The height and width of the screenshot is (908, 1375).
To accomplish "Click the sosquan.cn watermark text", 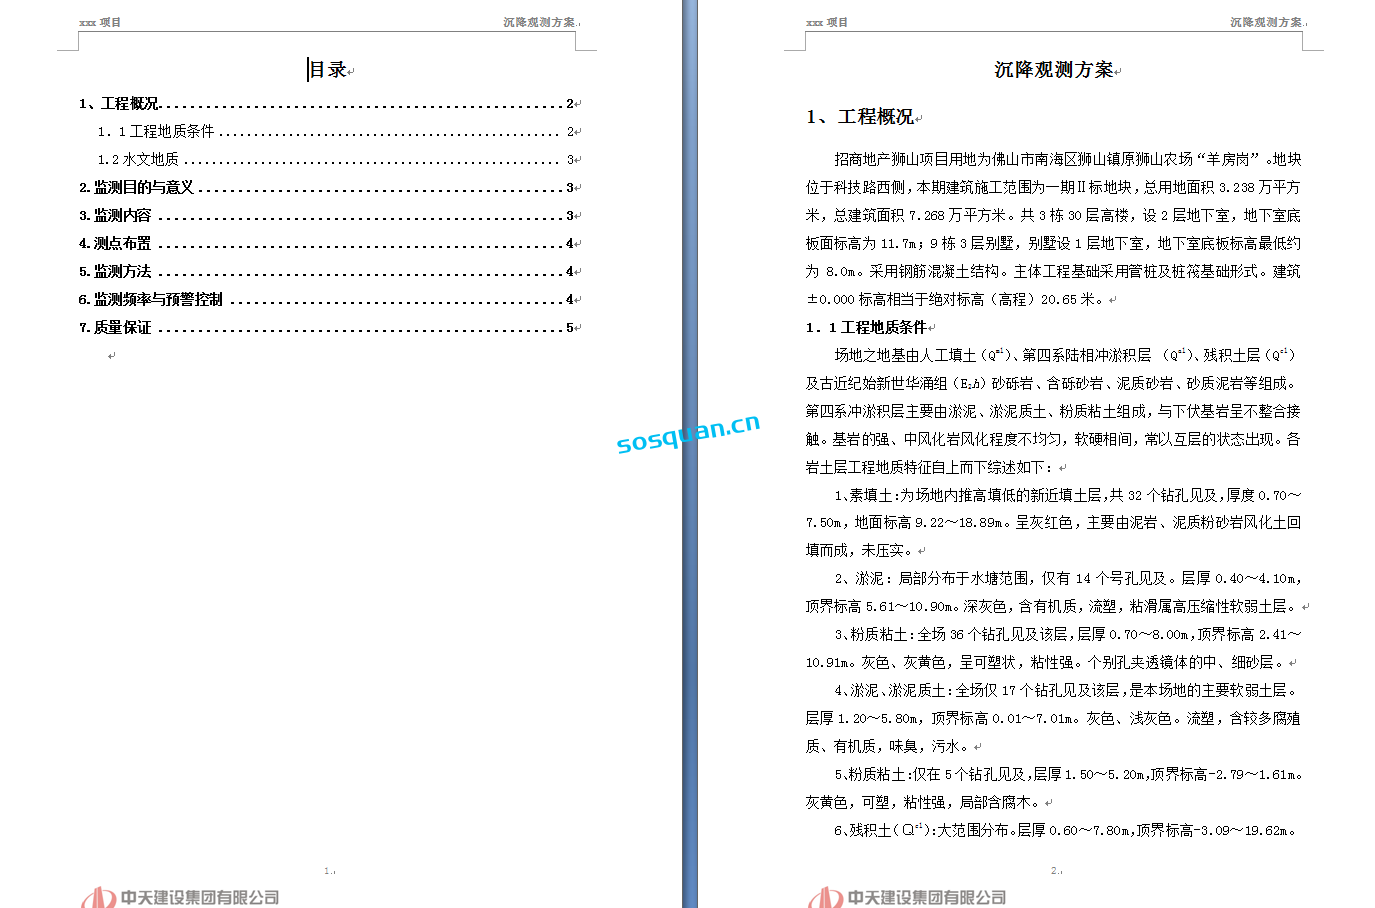I will point(688,434).
